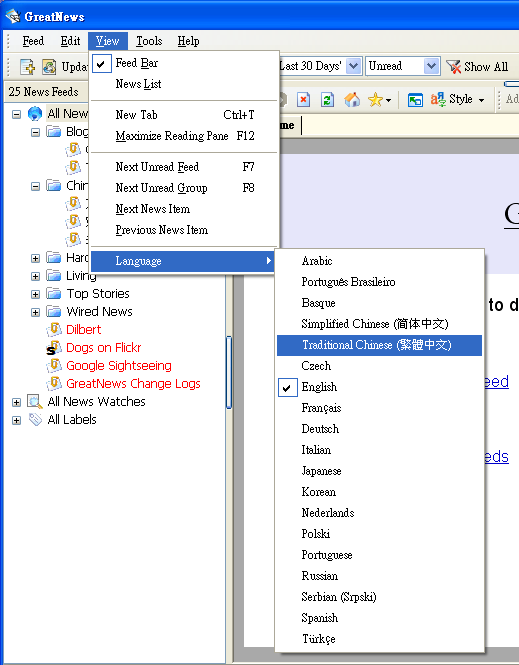The height and width of the screenshot is (665, 519).
Task: Click the Home icon in toolbar
Action: click(x=352, y=100)
